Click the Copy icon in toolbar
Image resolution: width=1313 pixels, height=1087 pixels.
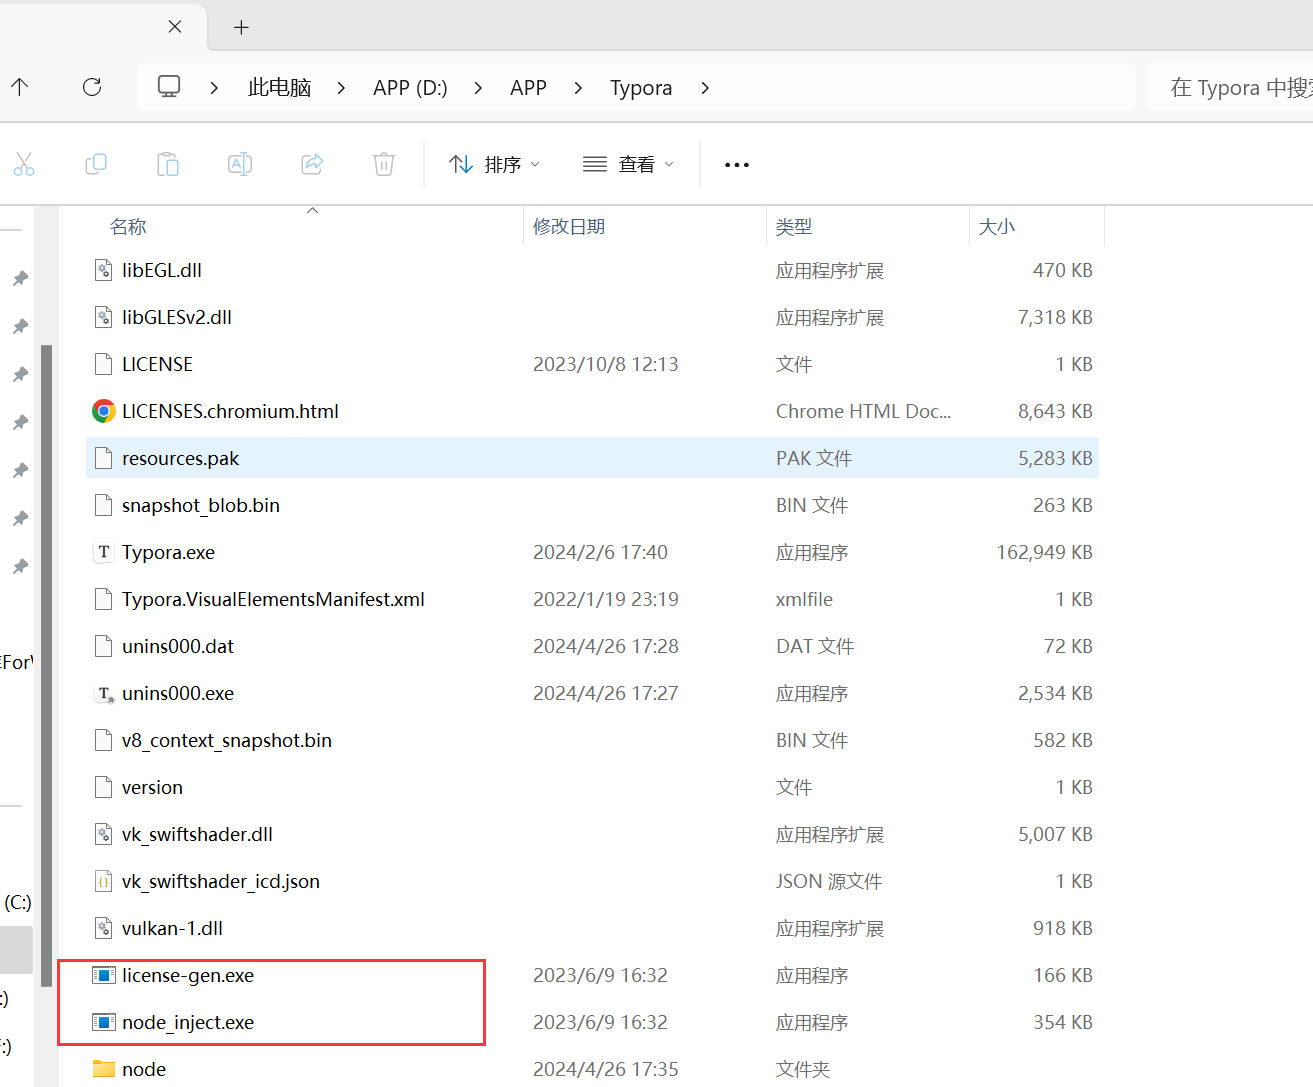click(96, 164)
